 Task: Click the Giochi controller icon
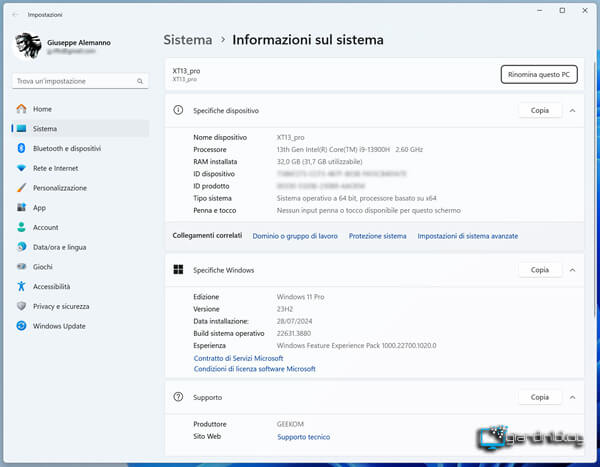[x=21, y=266]
